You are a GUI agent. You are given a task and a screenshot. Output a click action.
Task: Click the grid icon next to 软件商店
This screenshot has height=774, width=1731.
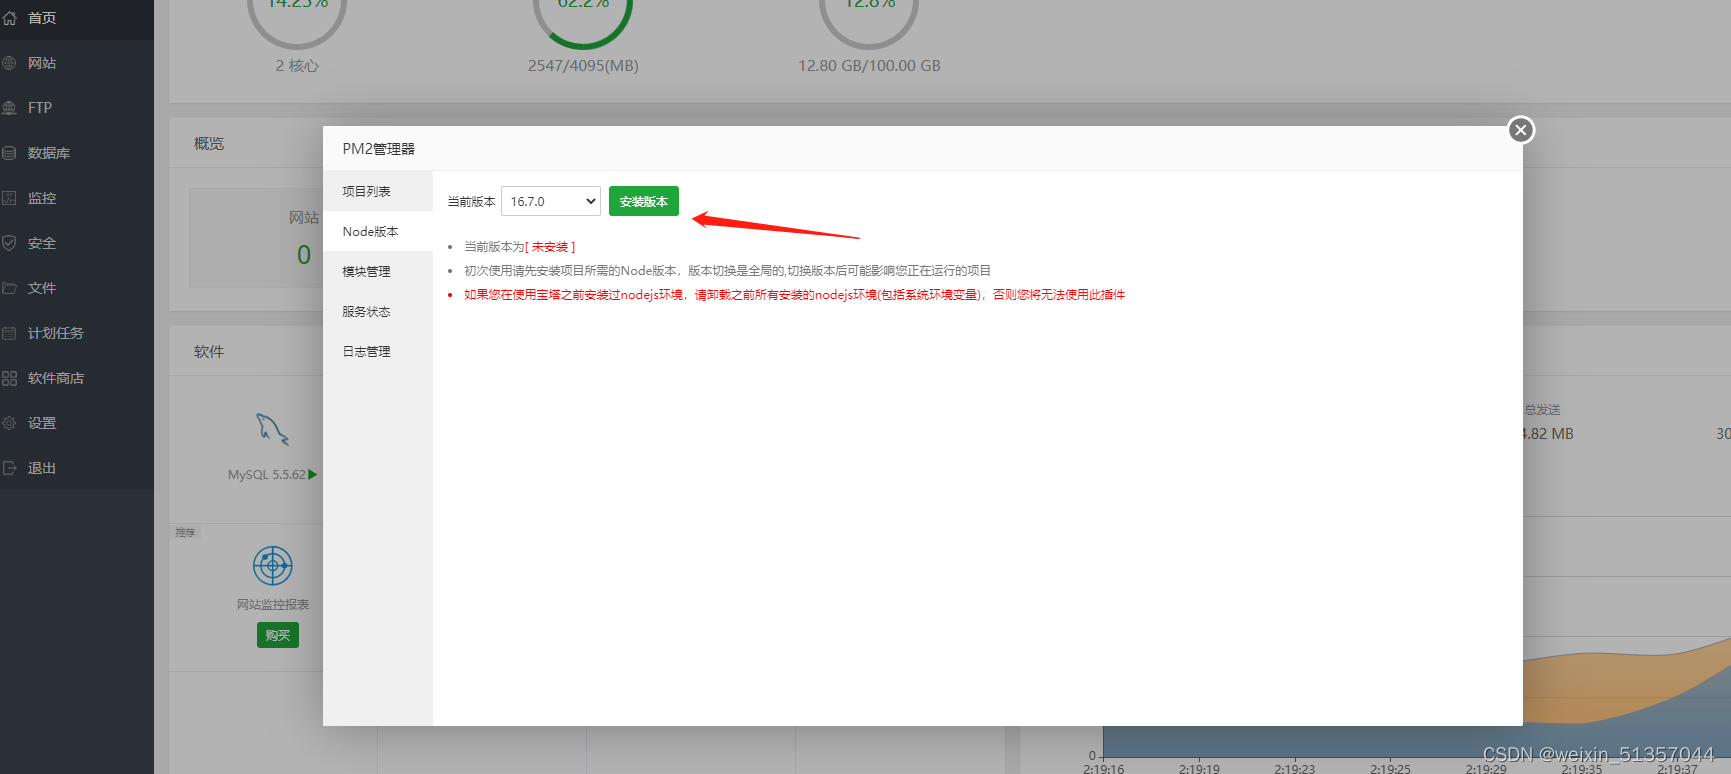click(10, 378)
